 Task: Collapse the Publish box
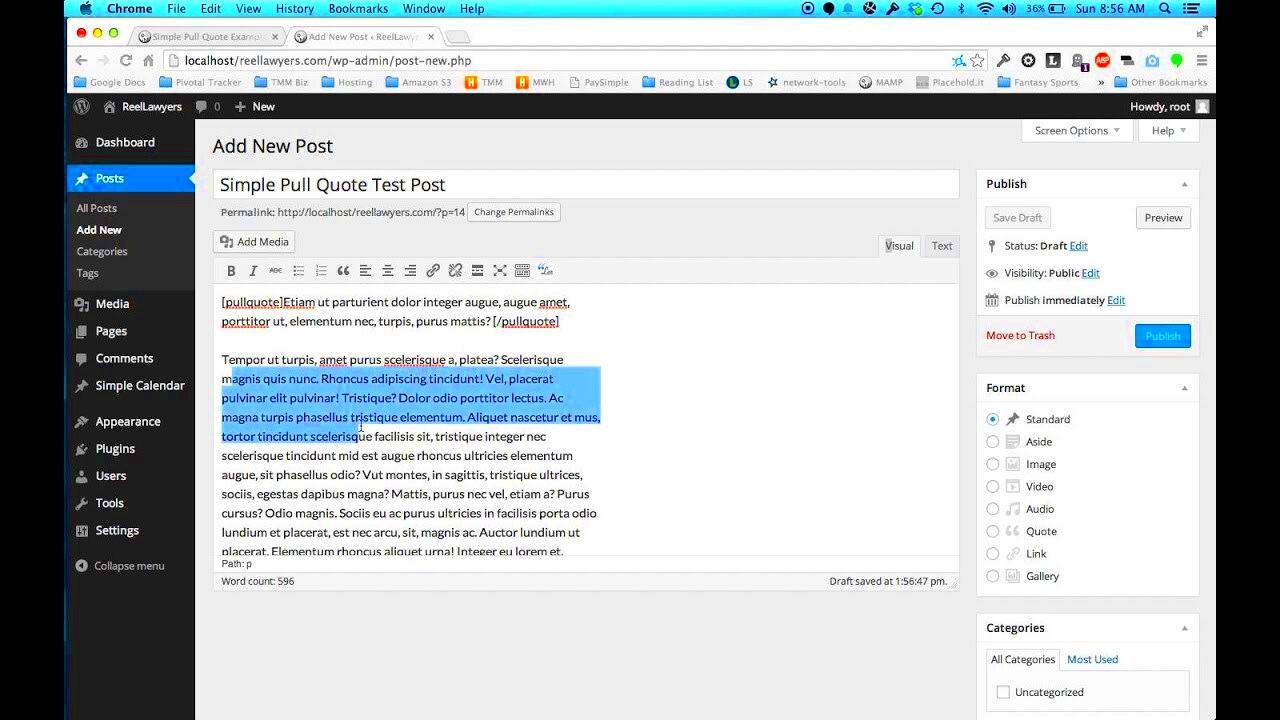pyautogui.click(x=1184, y=184)
